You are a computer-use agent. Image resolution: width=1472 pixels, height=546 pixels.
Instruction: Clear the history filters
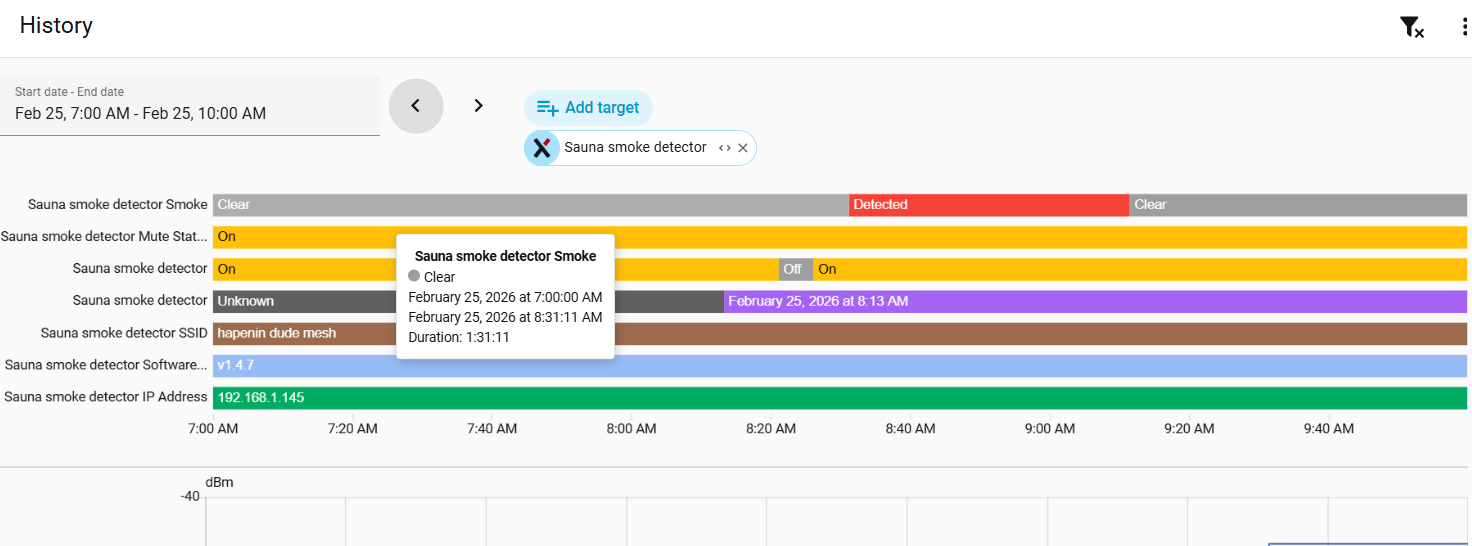[x=1411, y=28]
